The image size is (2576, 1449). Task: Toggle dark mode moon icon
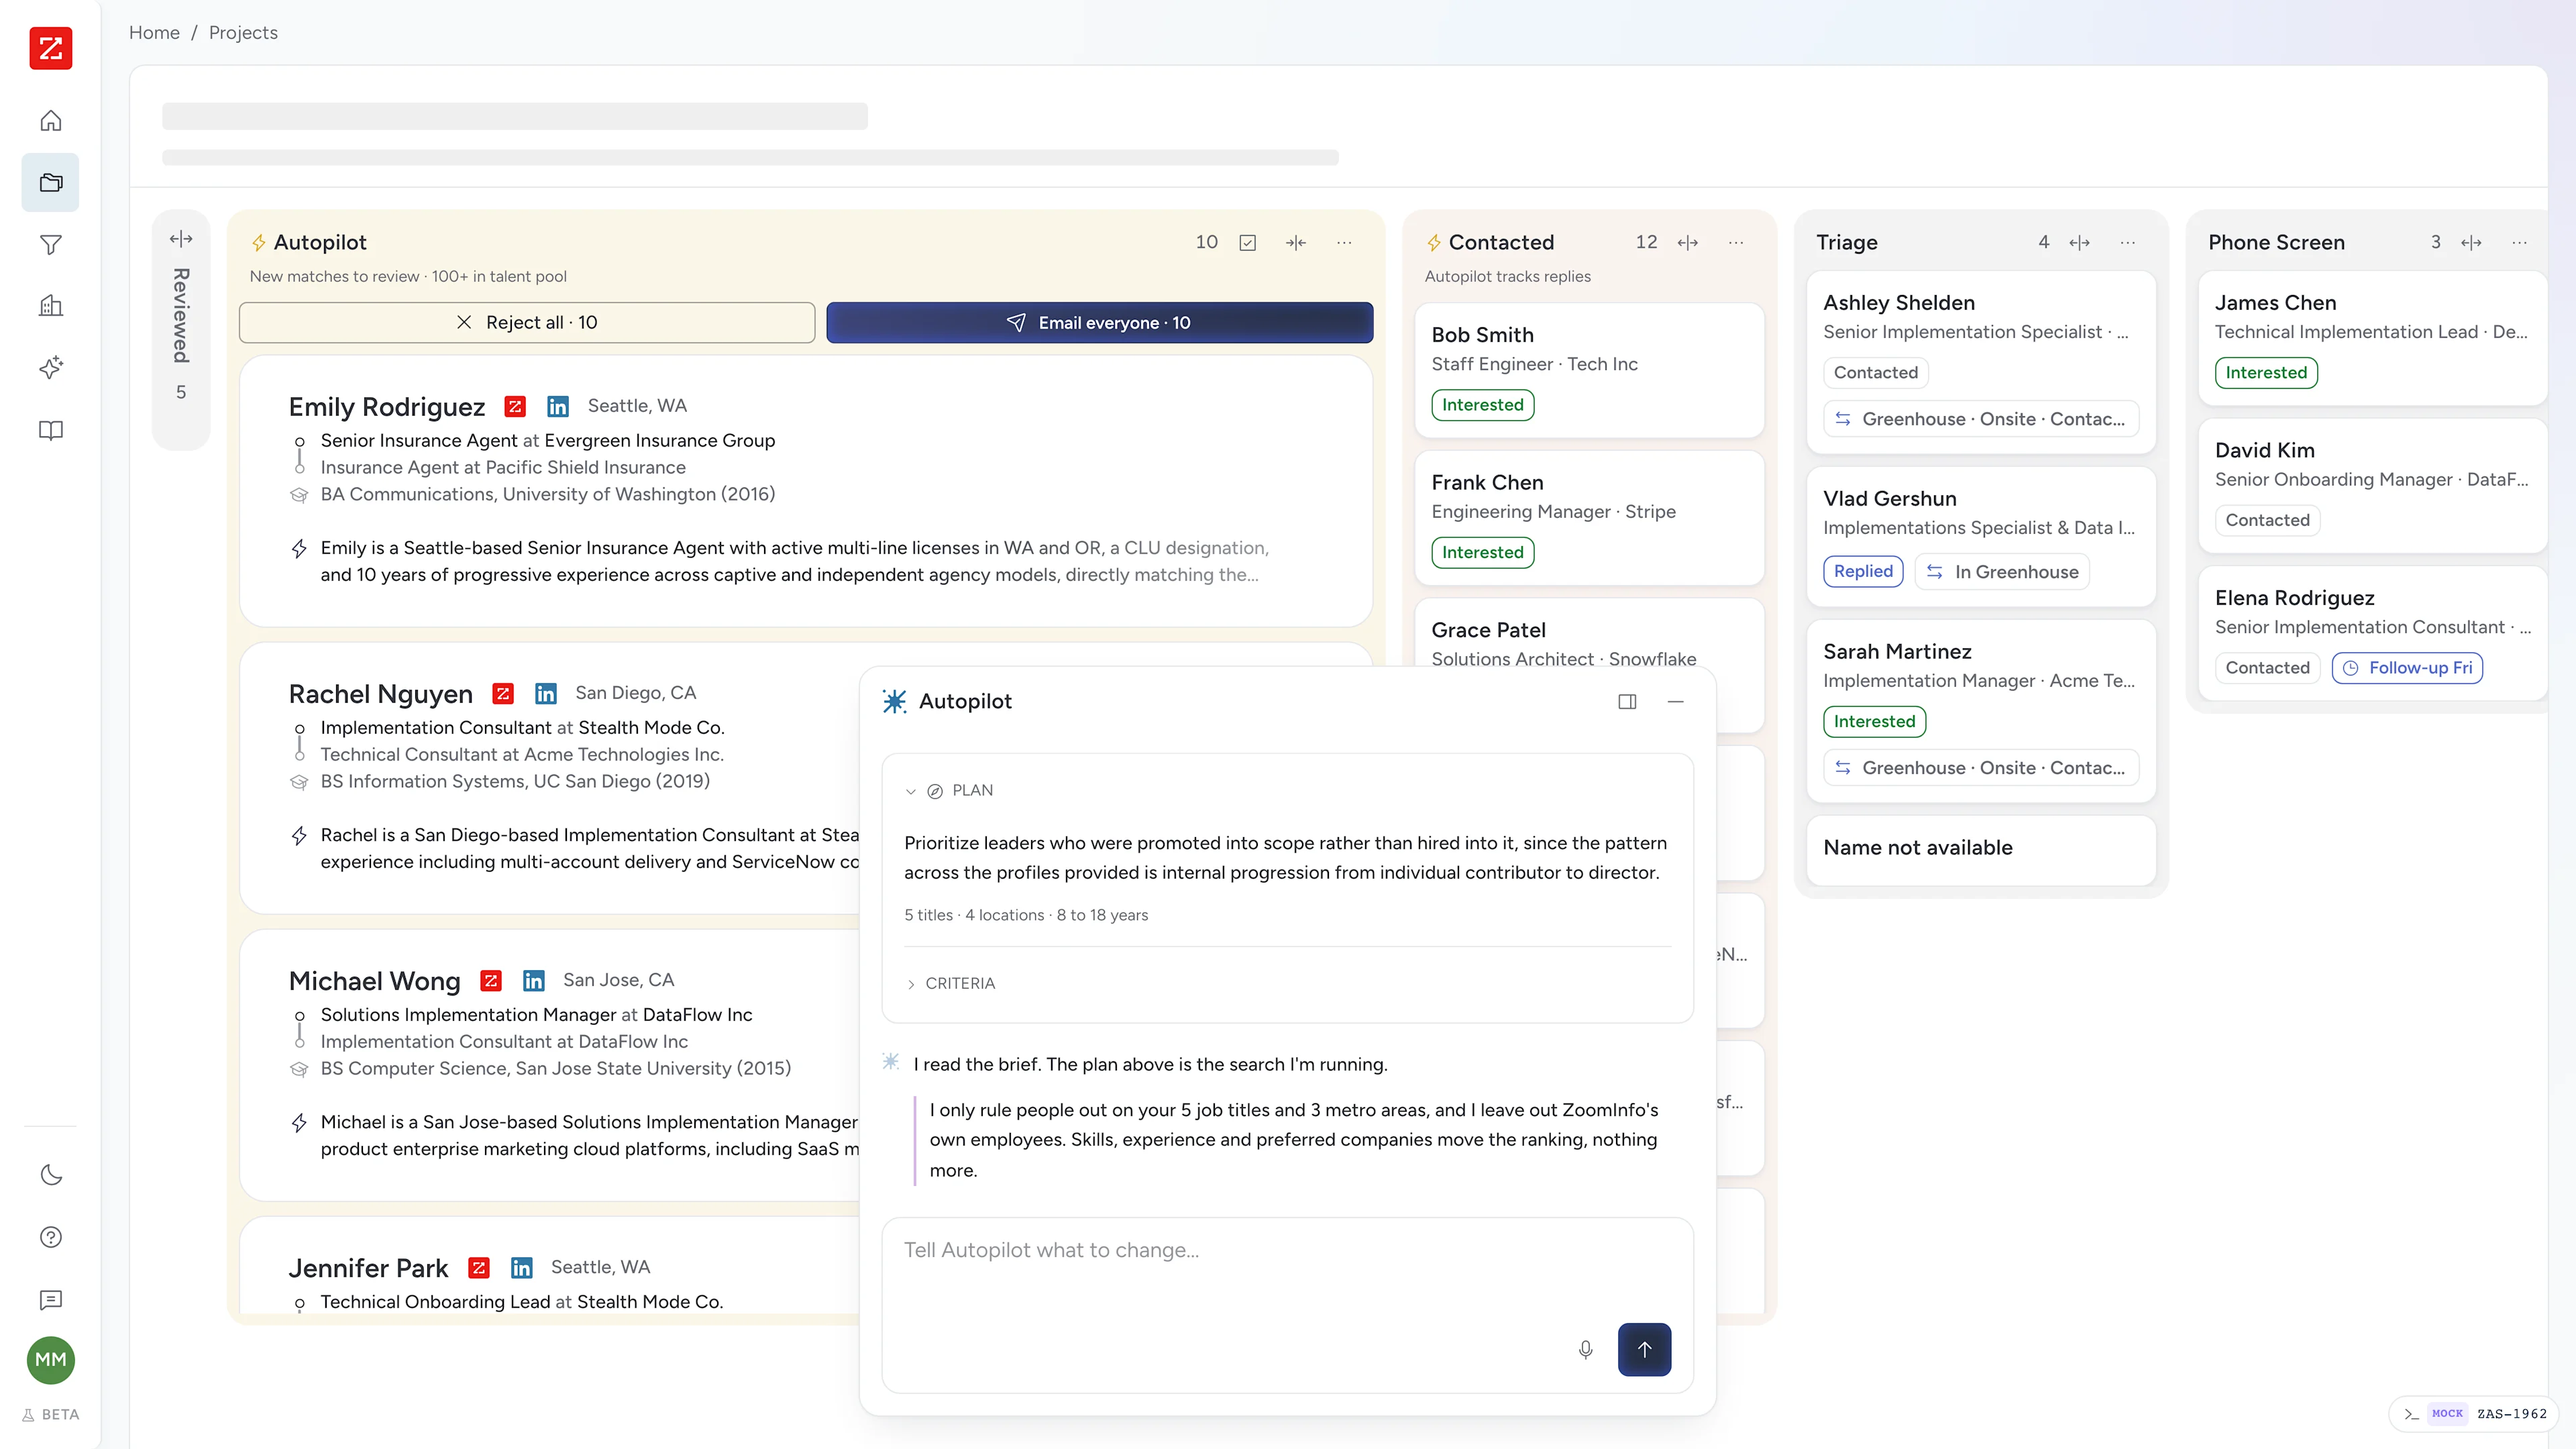coord(51,1175)
